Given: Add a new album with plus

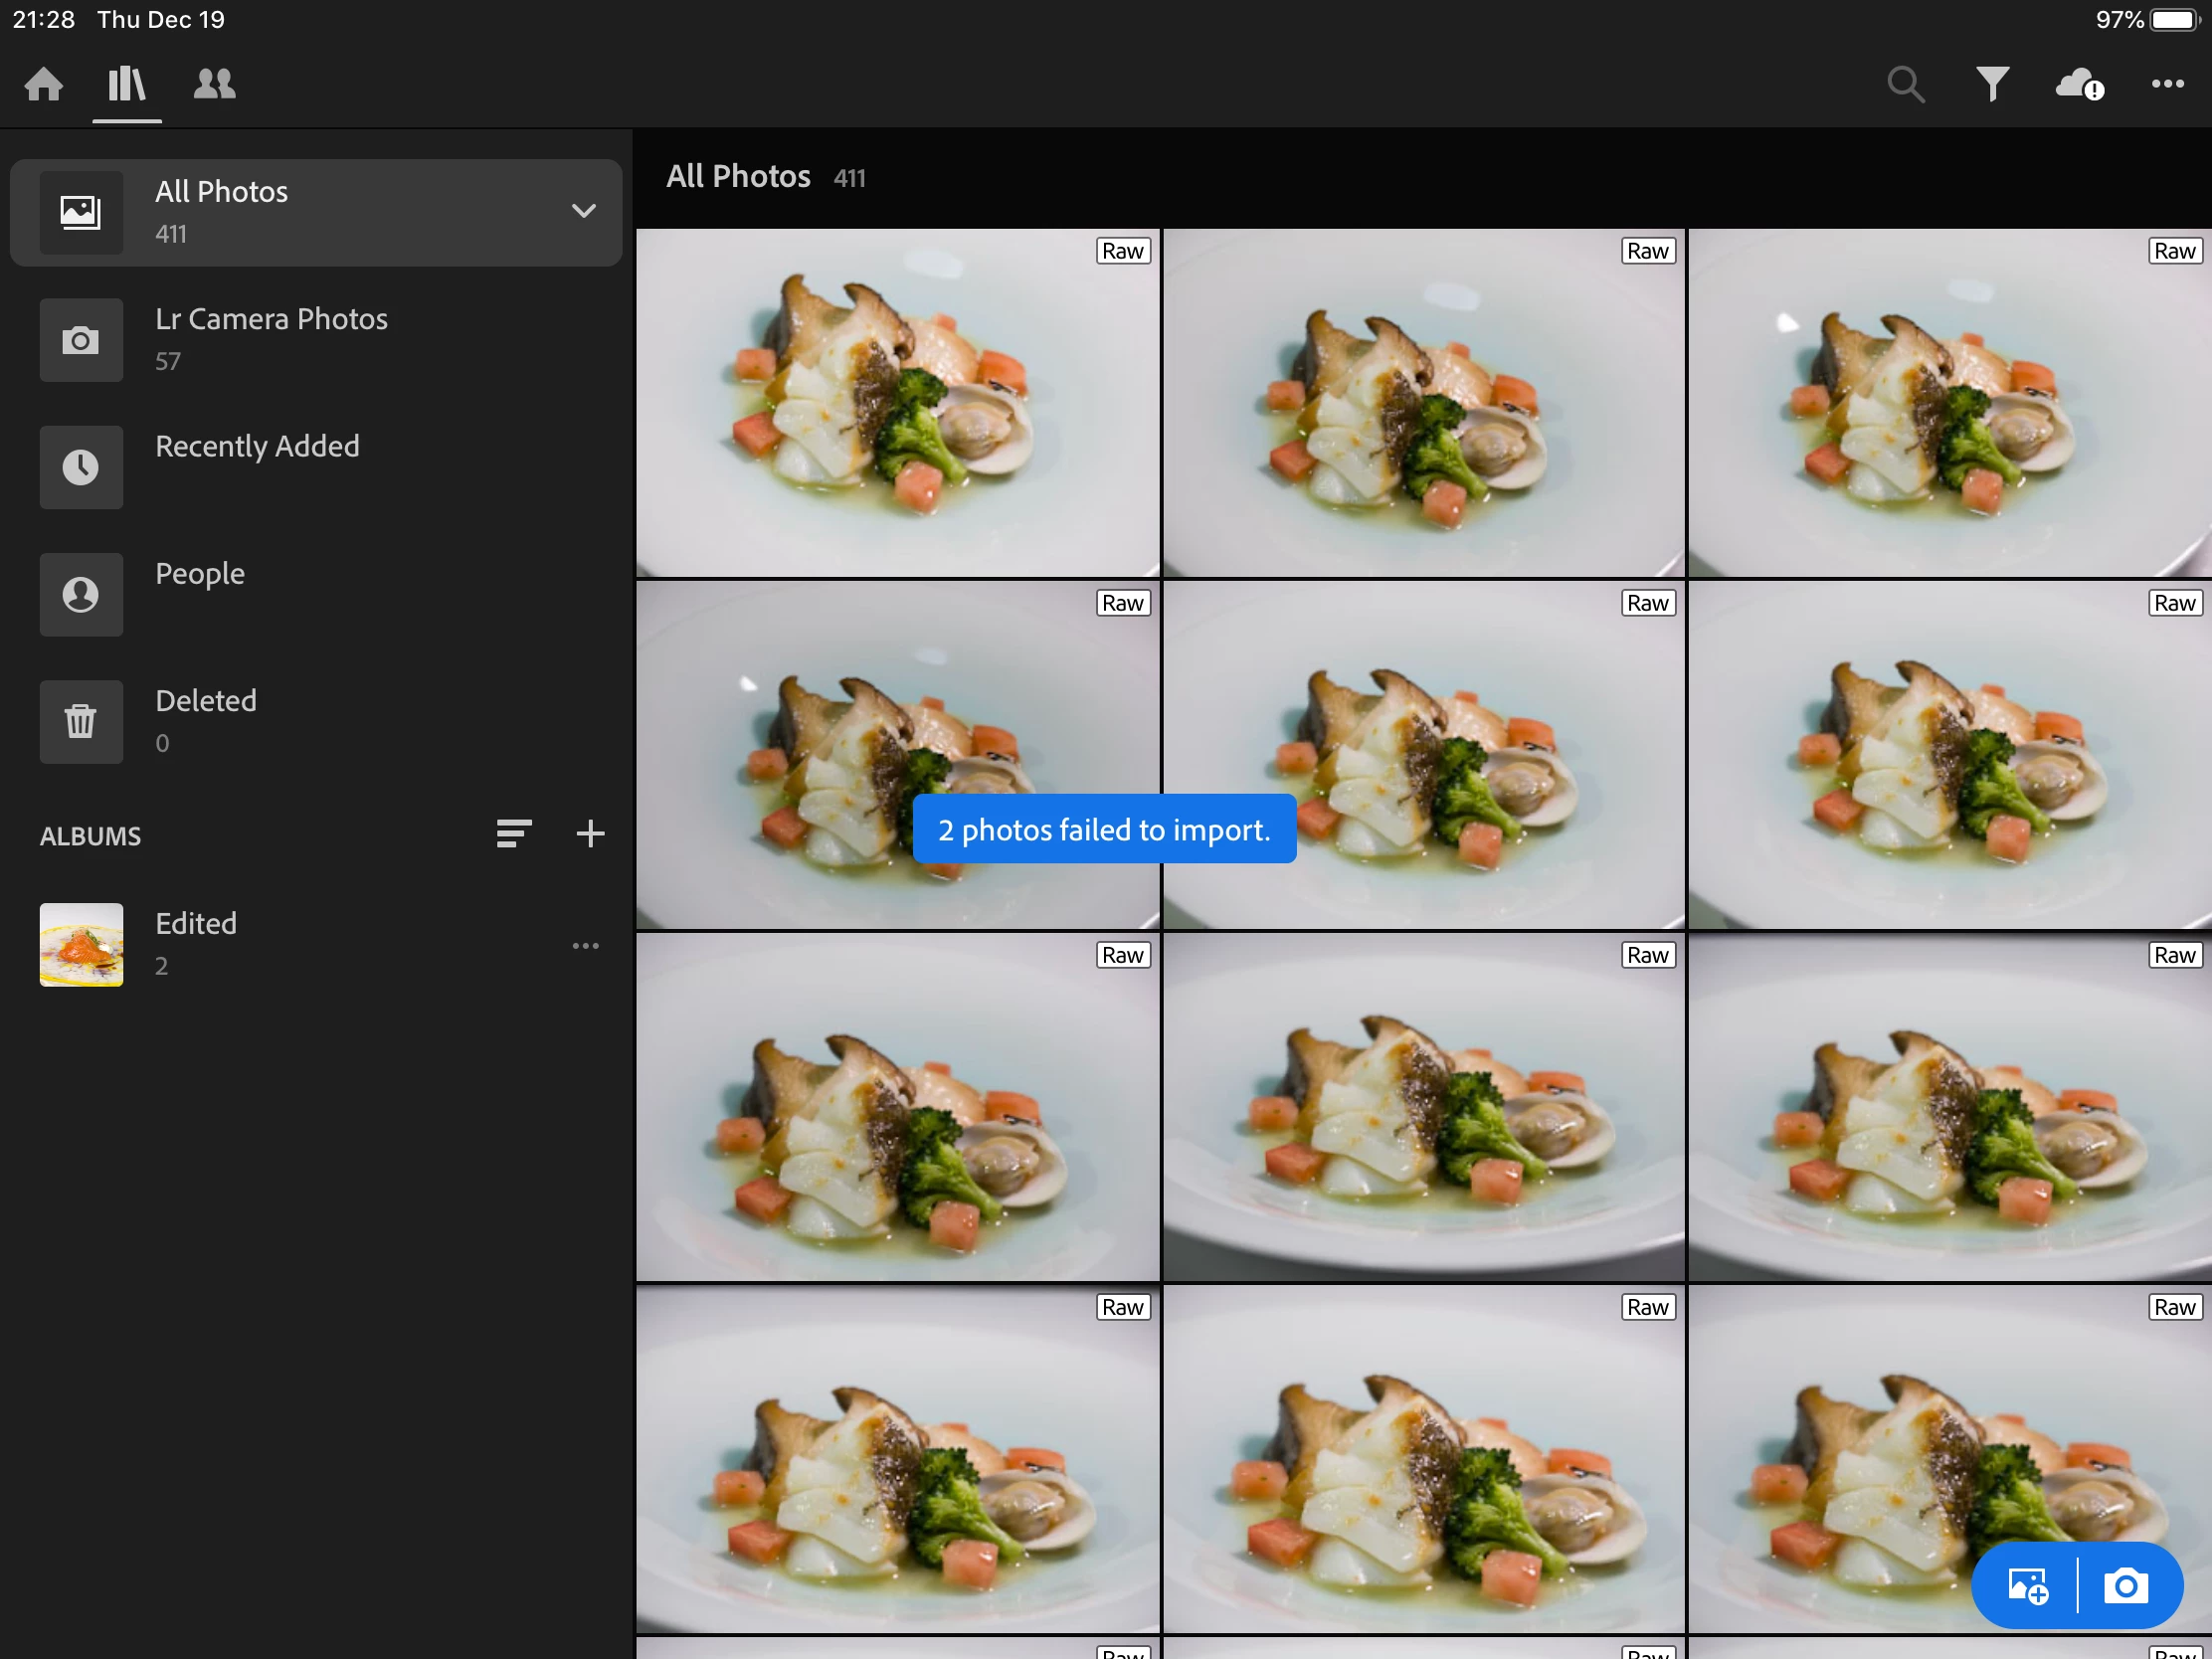Looking at the screenshot, I should point(590,833).
